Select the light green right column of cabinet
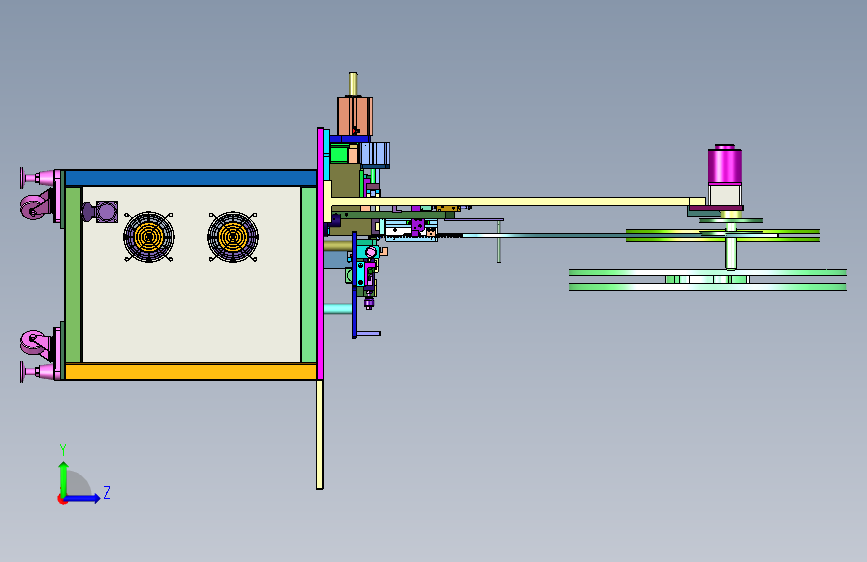The width and height of the screenshot is (867, 562). pyautogui.click(x=309, y=274)
